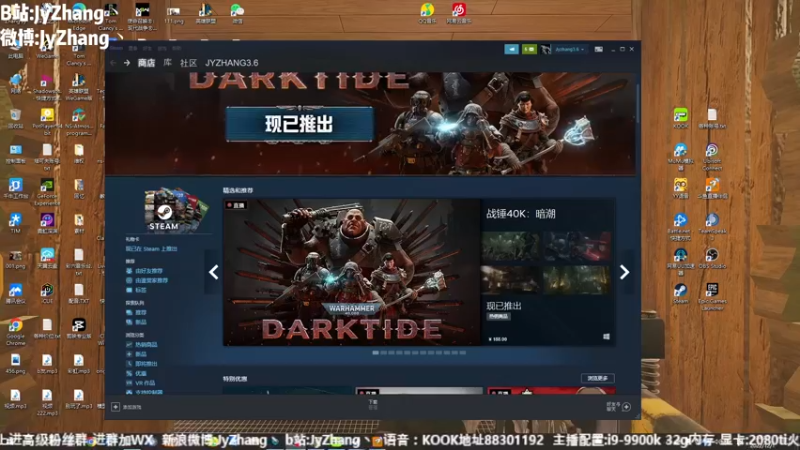Open Battle.net desktop shortcut
The image size is (800, 450).
click(x=680, y=227)
